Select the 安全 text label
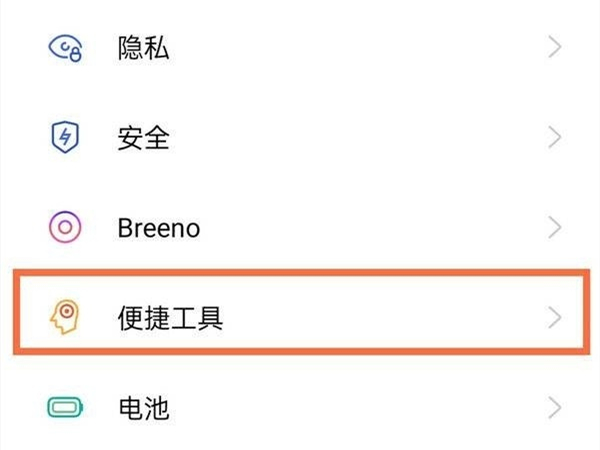This screenshot has width=600, height=450. [142, 138]
